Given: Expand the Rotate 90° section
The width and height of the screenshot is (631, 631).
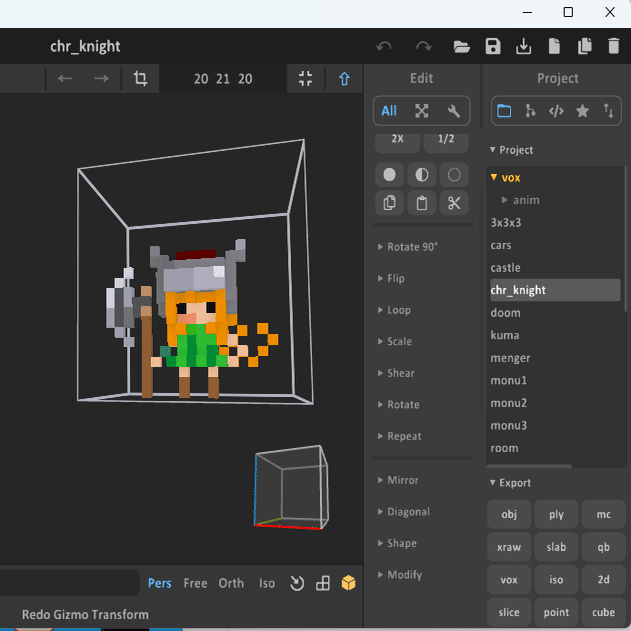Looking at the screenshot, I should [412, 247].
